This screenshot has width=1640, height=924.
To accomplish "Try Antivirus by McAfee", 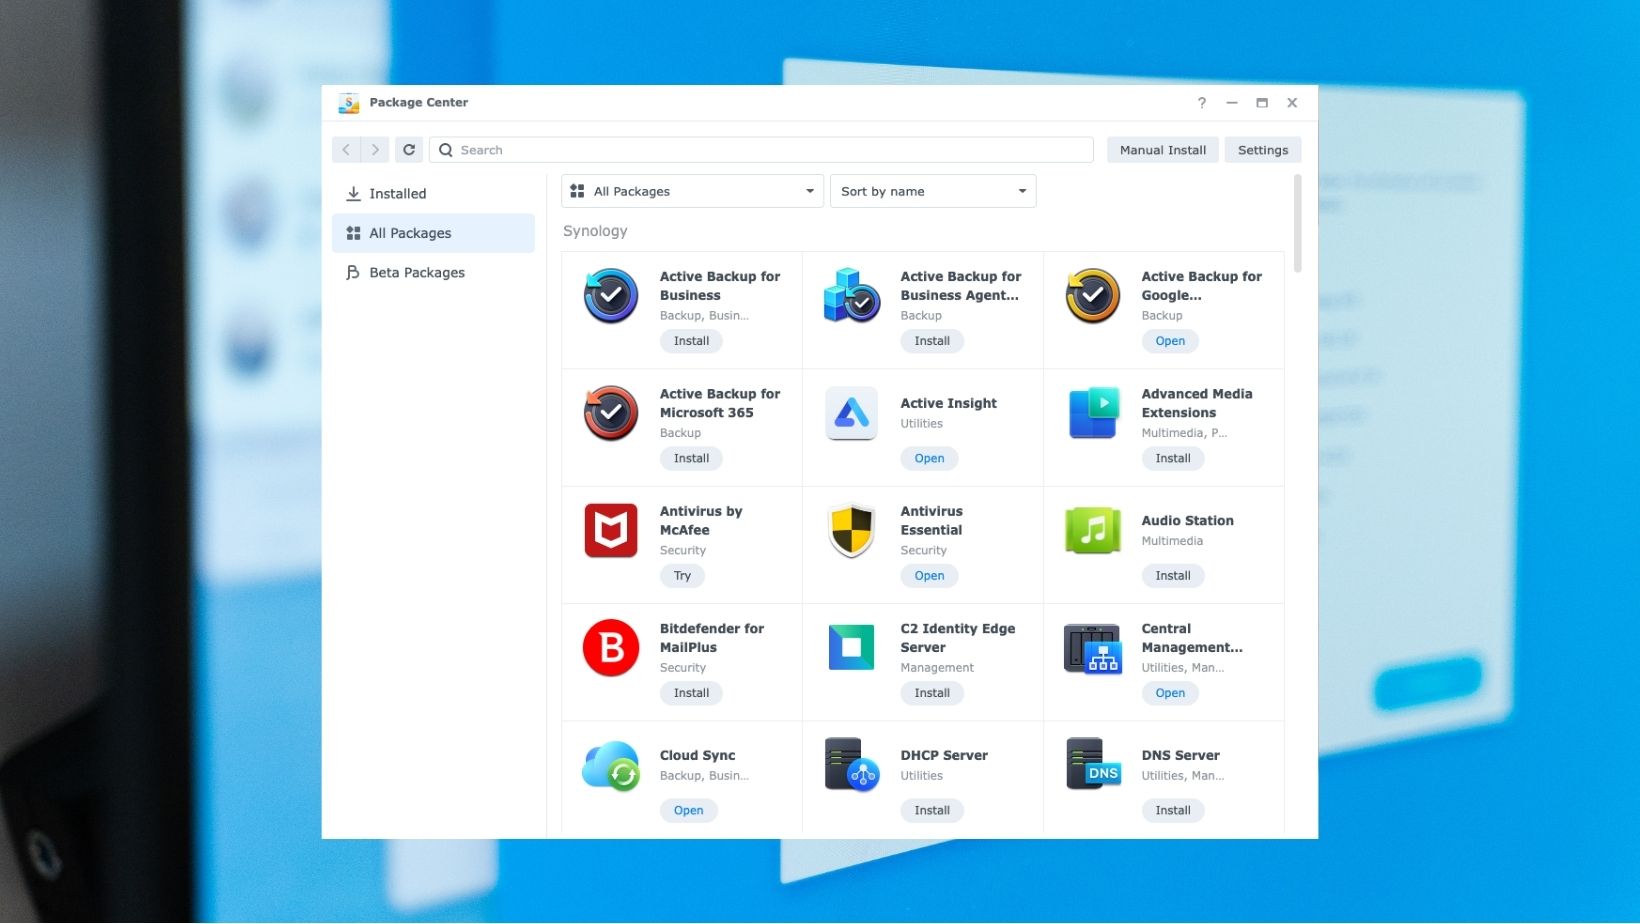I will click(682, 576).
